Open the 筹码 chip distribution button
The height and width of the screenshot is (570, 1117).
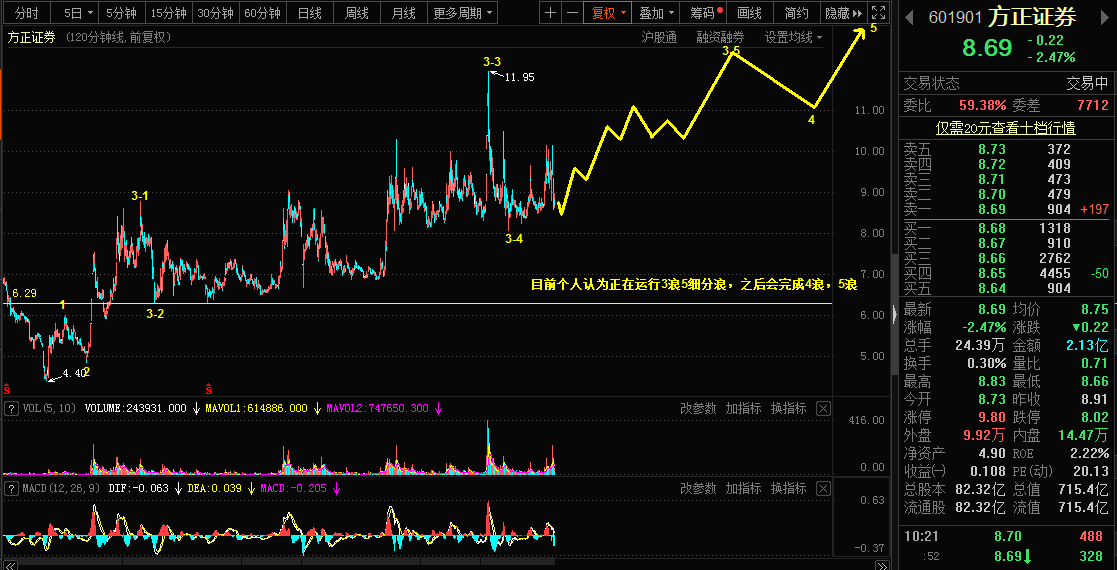pyautogui.click(x=702, y=13)
